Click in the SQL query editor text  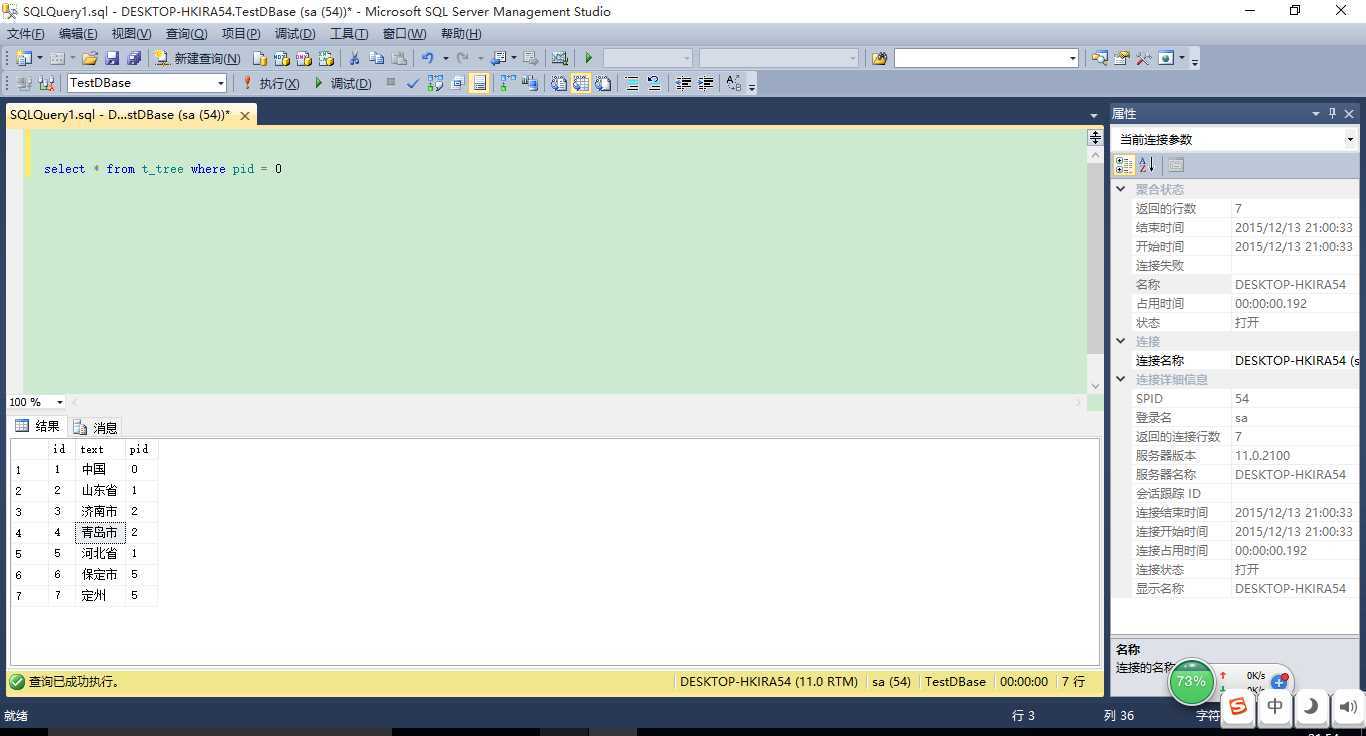pyautogui.click(x=163, y=169)
